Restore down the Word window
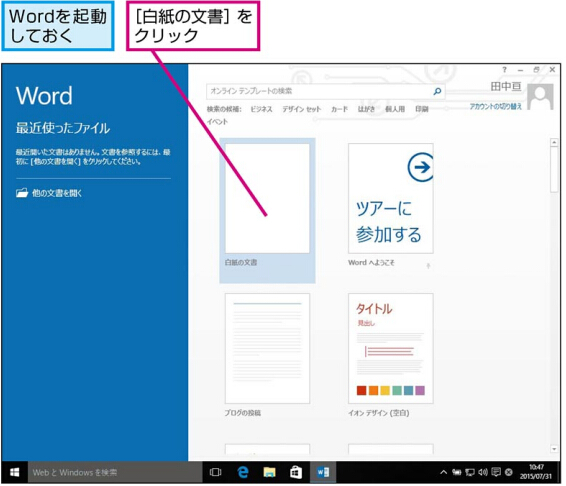The width and height of the screenshot is (566, 486). [536, 70]
